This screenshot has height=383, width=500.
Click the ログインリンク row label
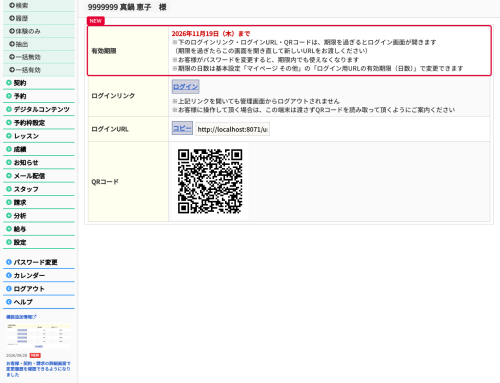(x=113, y=96)
